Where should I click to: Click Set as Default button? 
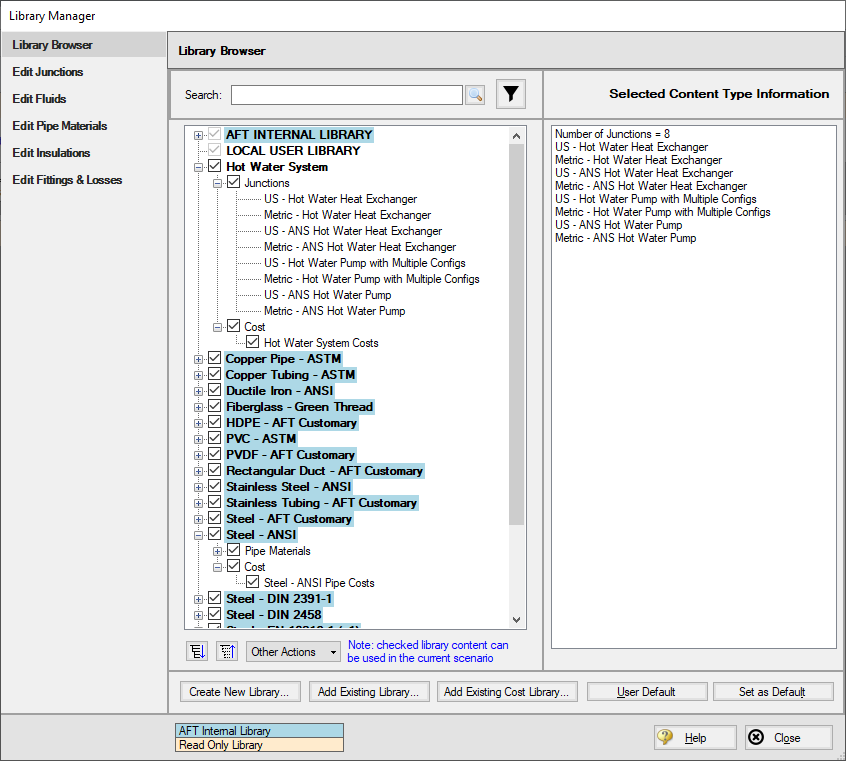click(x=773, y=692)
